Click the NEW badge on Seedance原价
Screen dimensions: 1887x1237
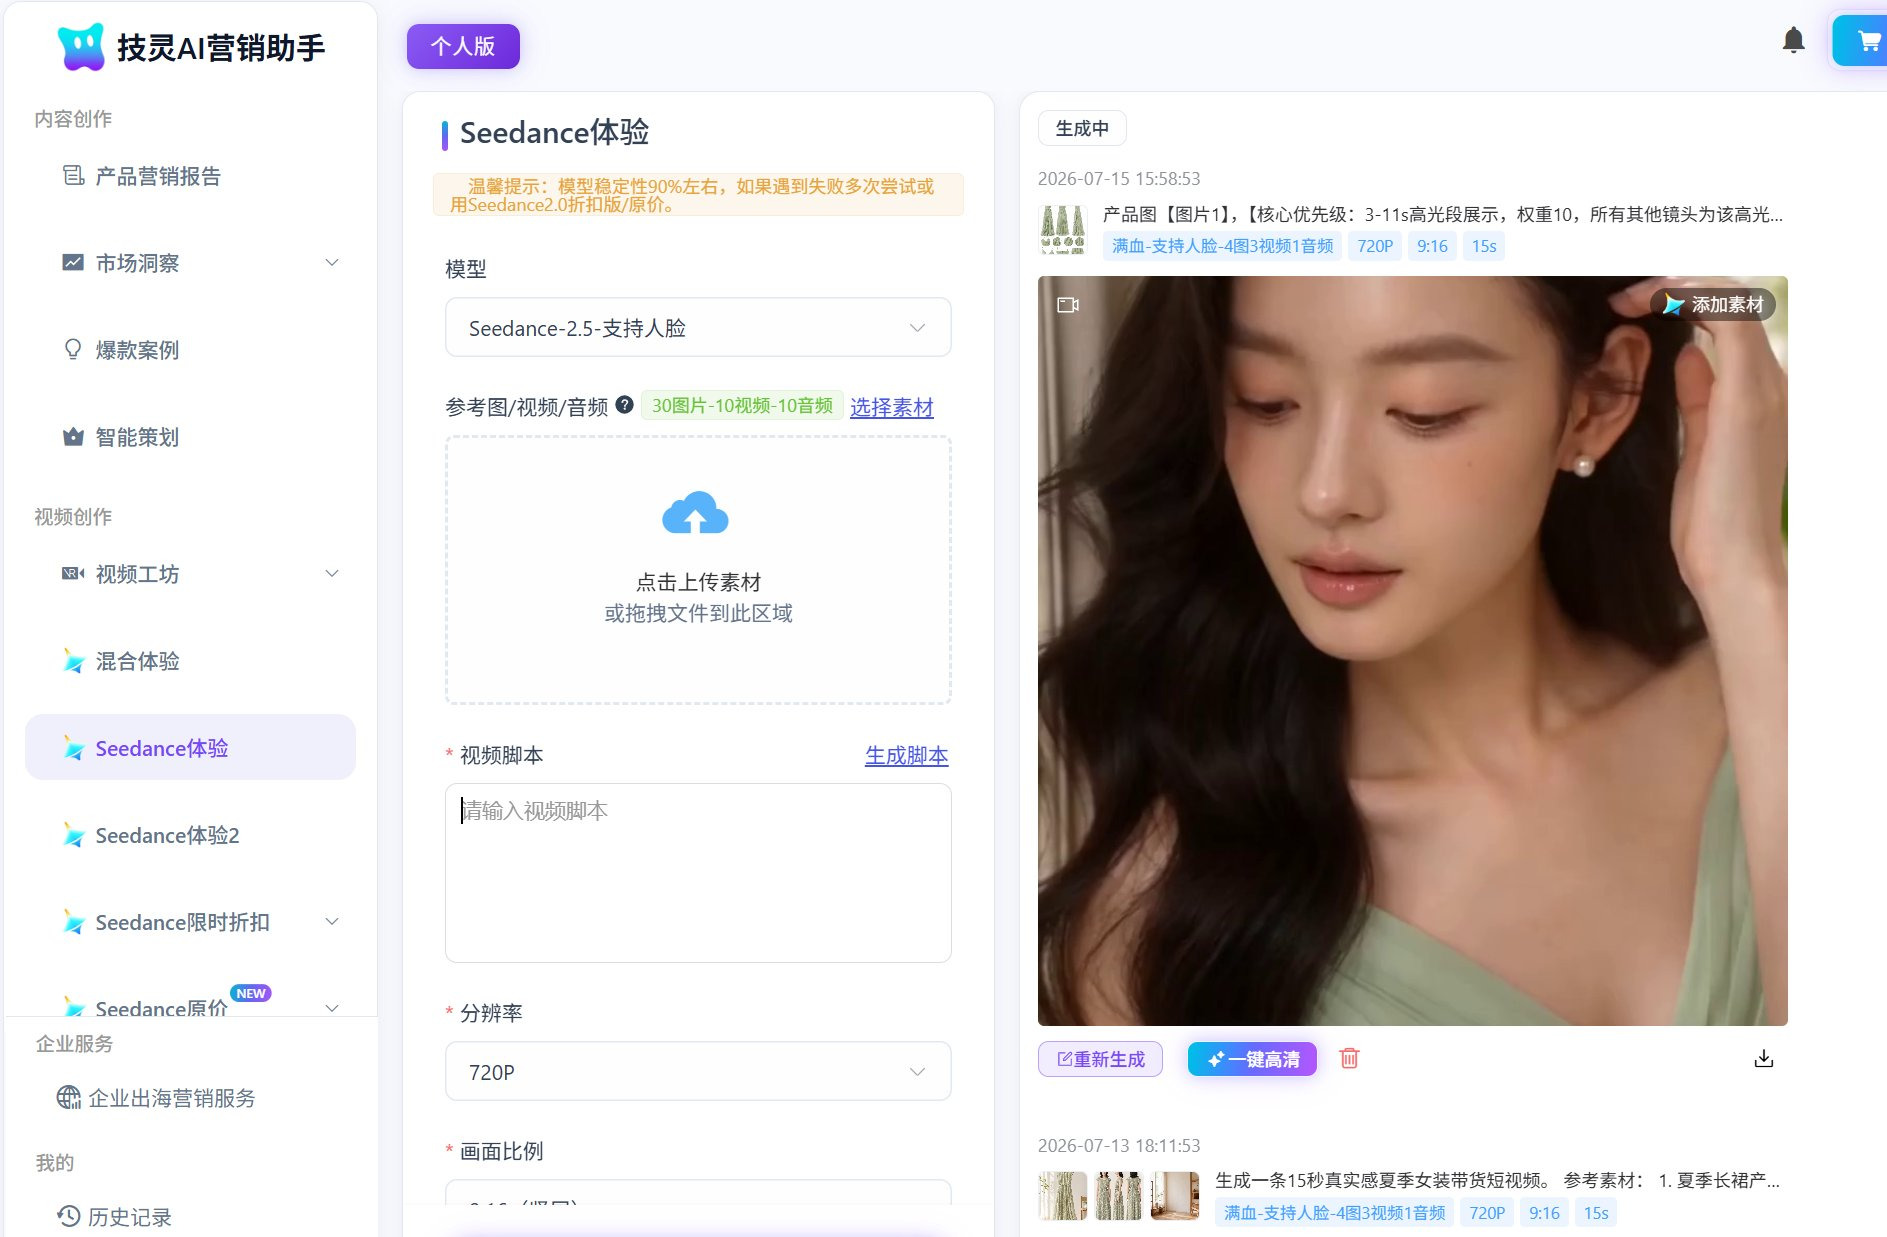click(251, 993)
